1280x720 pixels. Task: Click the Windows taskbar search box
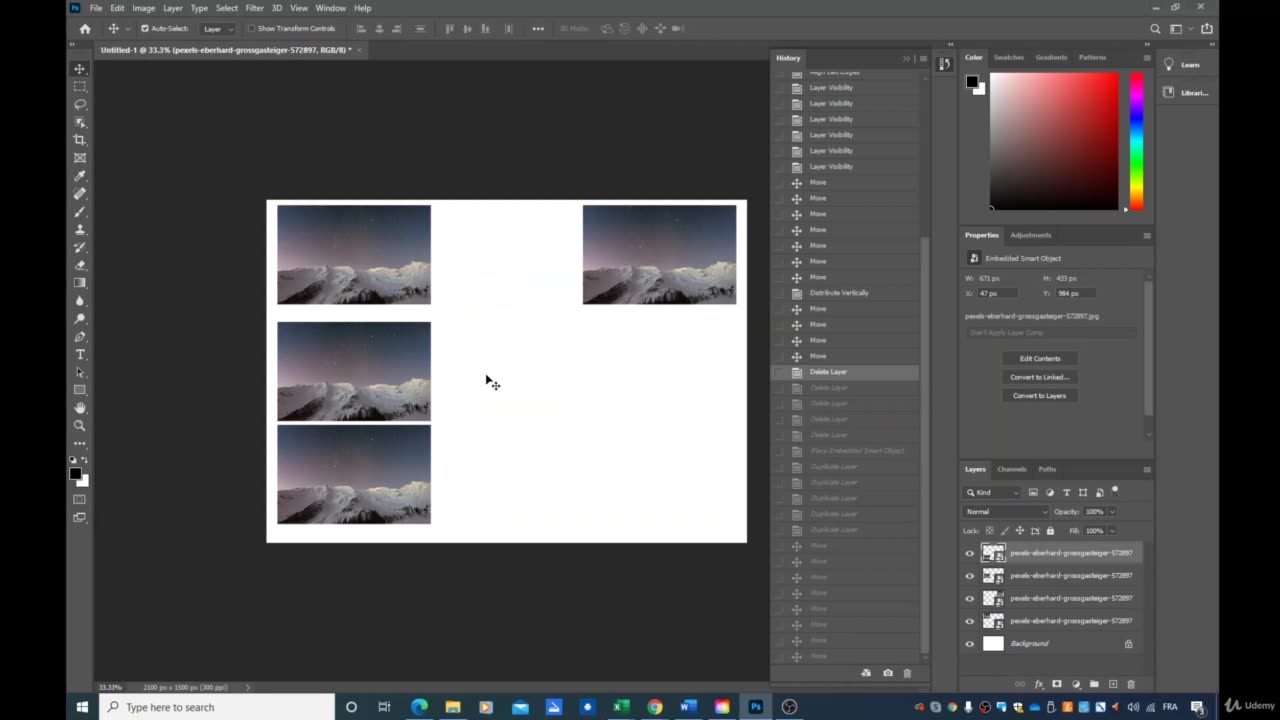[216, 707]
